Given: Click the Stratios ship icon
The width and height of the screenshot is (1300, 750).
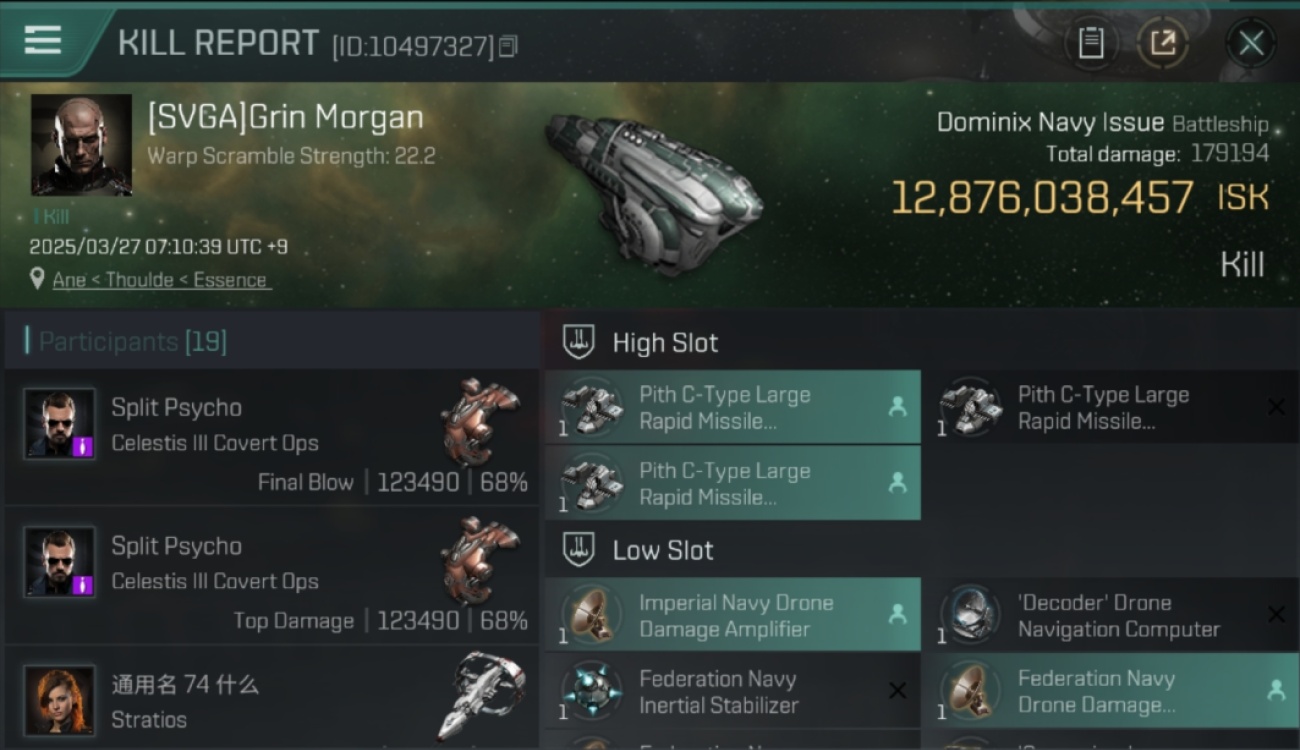Looking at the screenshot, I should coord(481,697).
